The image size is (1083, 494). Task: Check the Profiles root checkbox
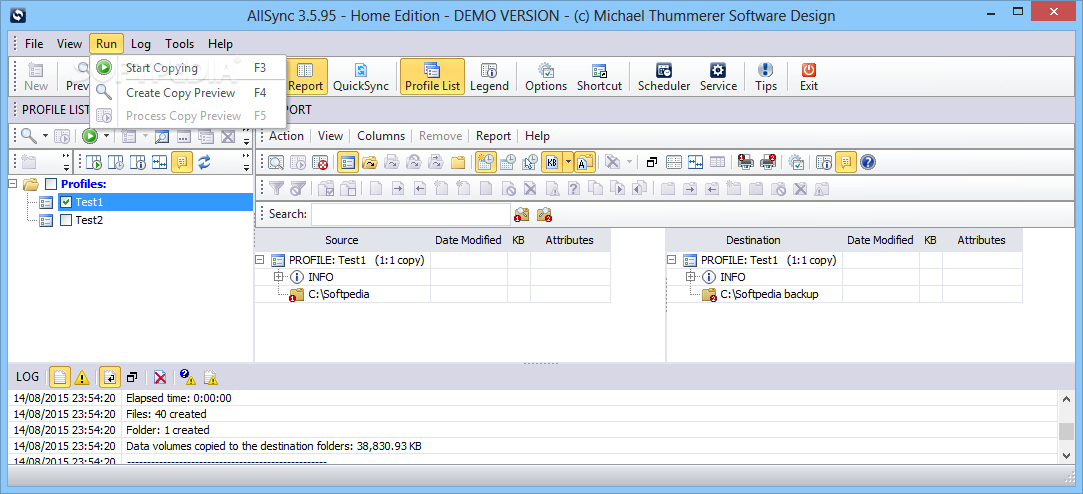click(x=50, y=184)
